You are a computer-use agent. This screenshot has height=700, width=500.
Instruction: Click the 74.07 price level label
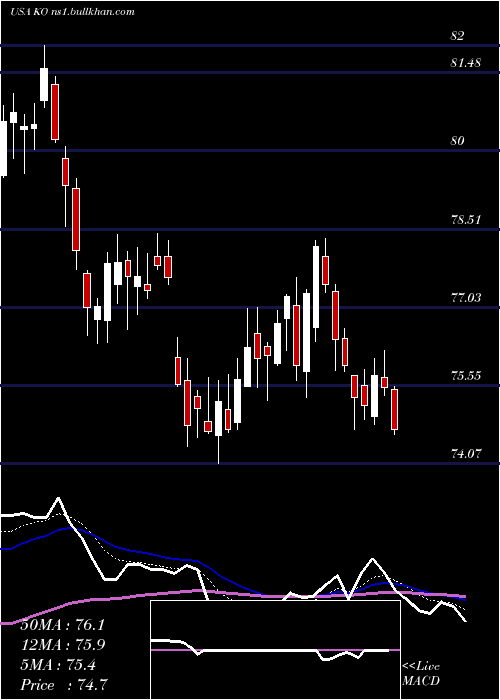pos(466,454)
